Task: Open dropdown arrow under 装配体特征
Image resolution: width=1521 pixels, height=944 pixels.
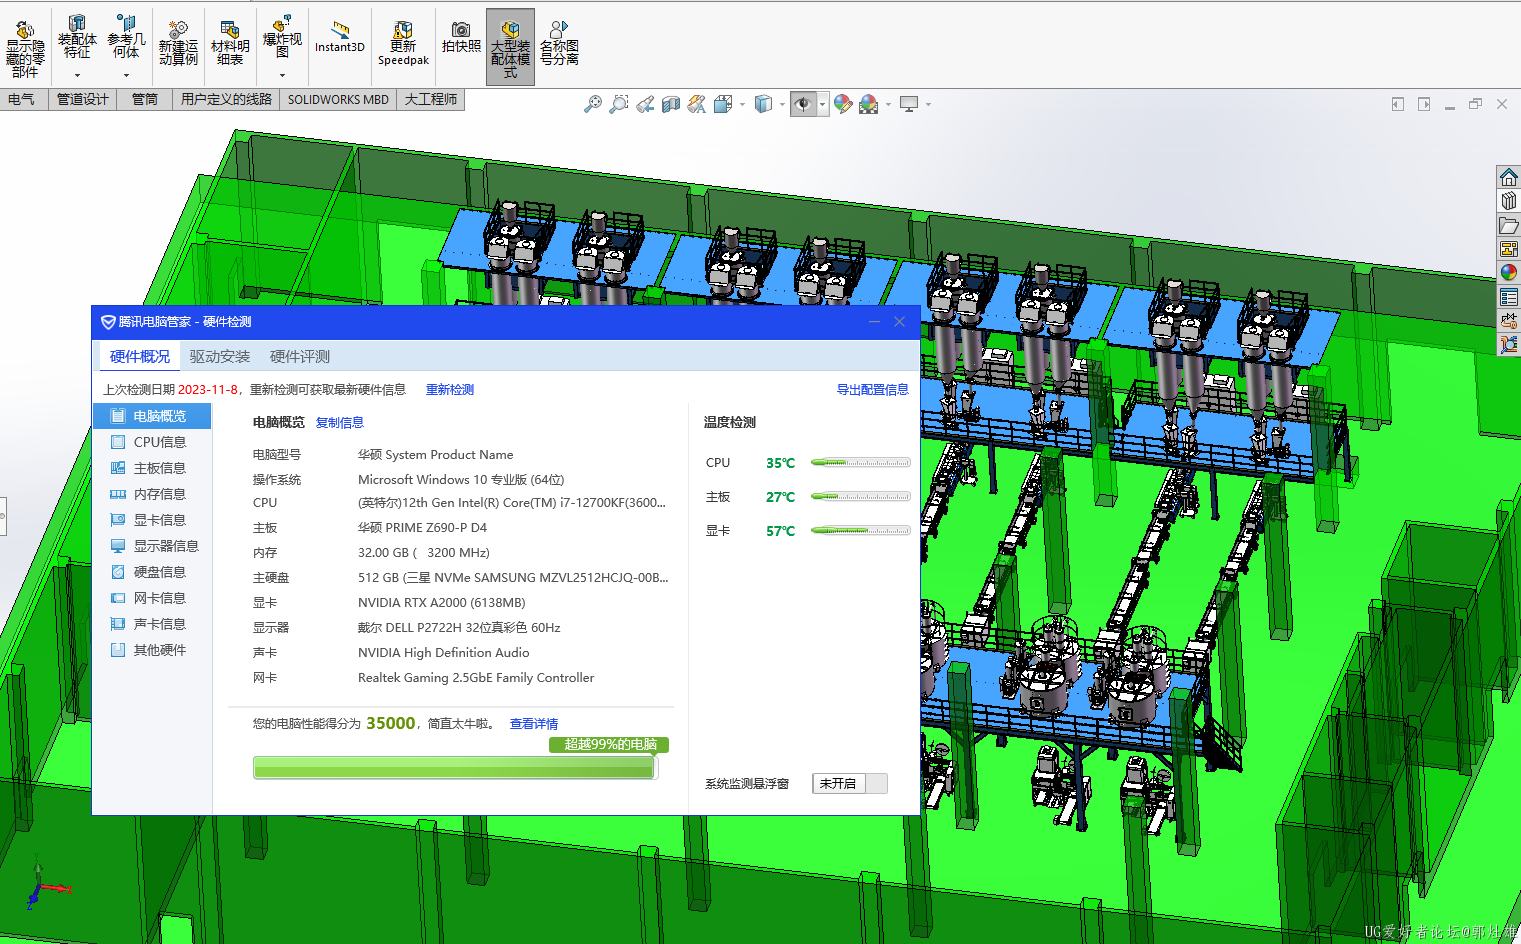Action: click(x=77, y=75)
